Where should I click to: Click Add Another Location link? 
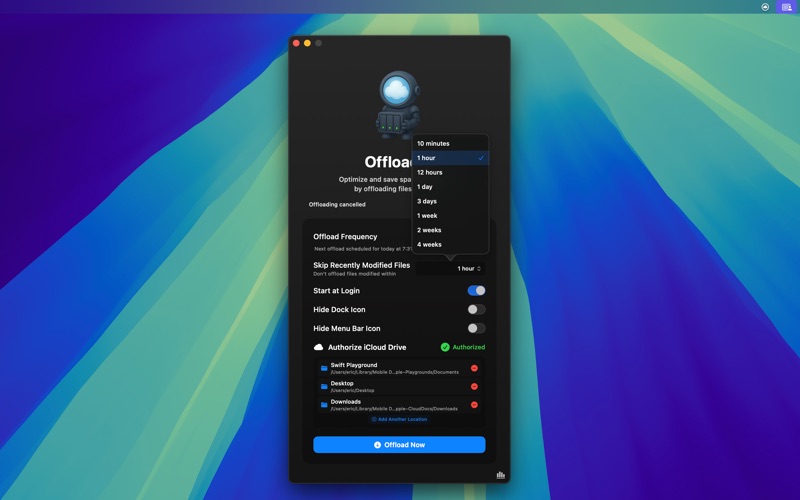pyautogui.click(x=399, y=419)
